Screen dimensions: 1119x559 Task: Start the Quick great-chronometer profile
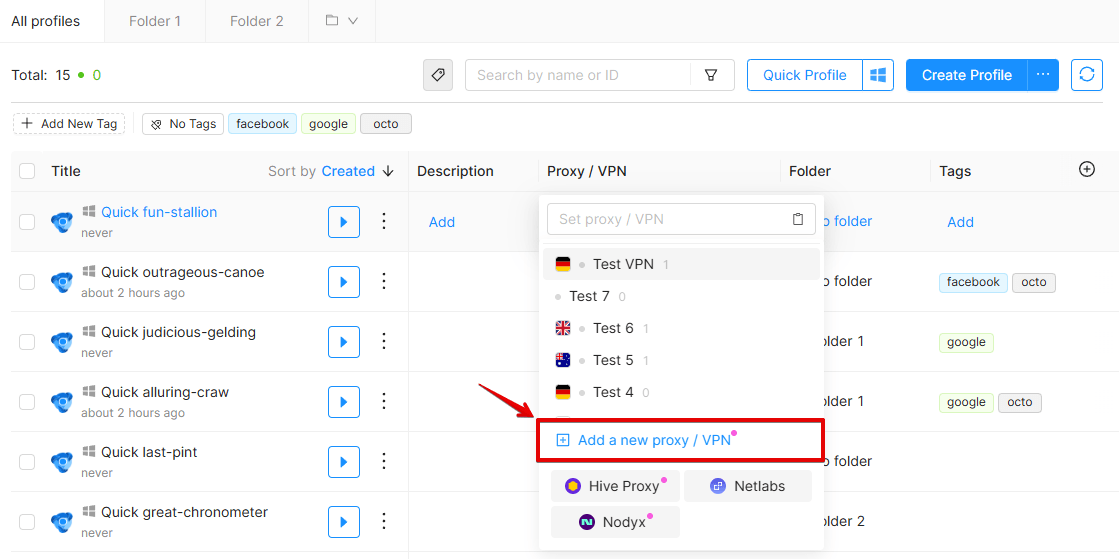[344, 522]
